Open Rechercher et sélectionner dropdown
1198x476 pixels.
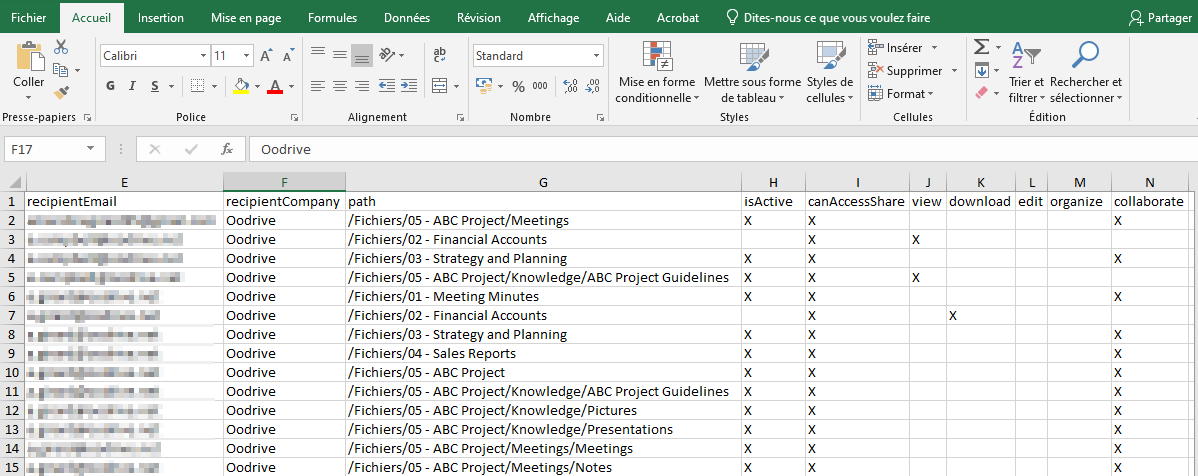1086,73
